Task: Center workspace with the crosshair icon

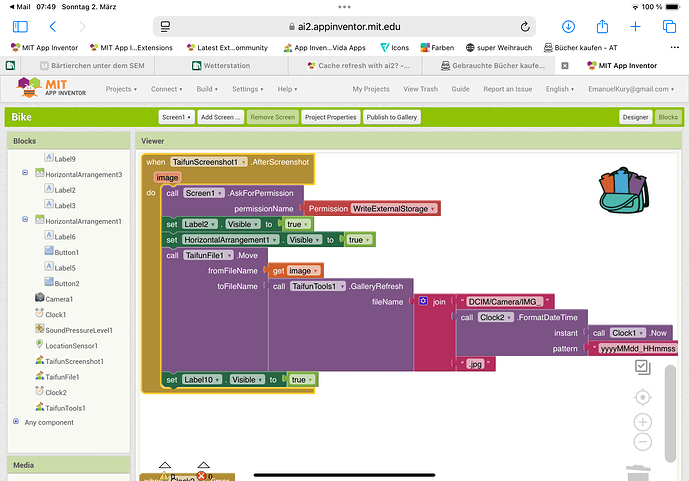Action: (642, 398)
